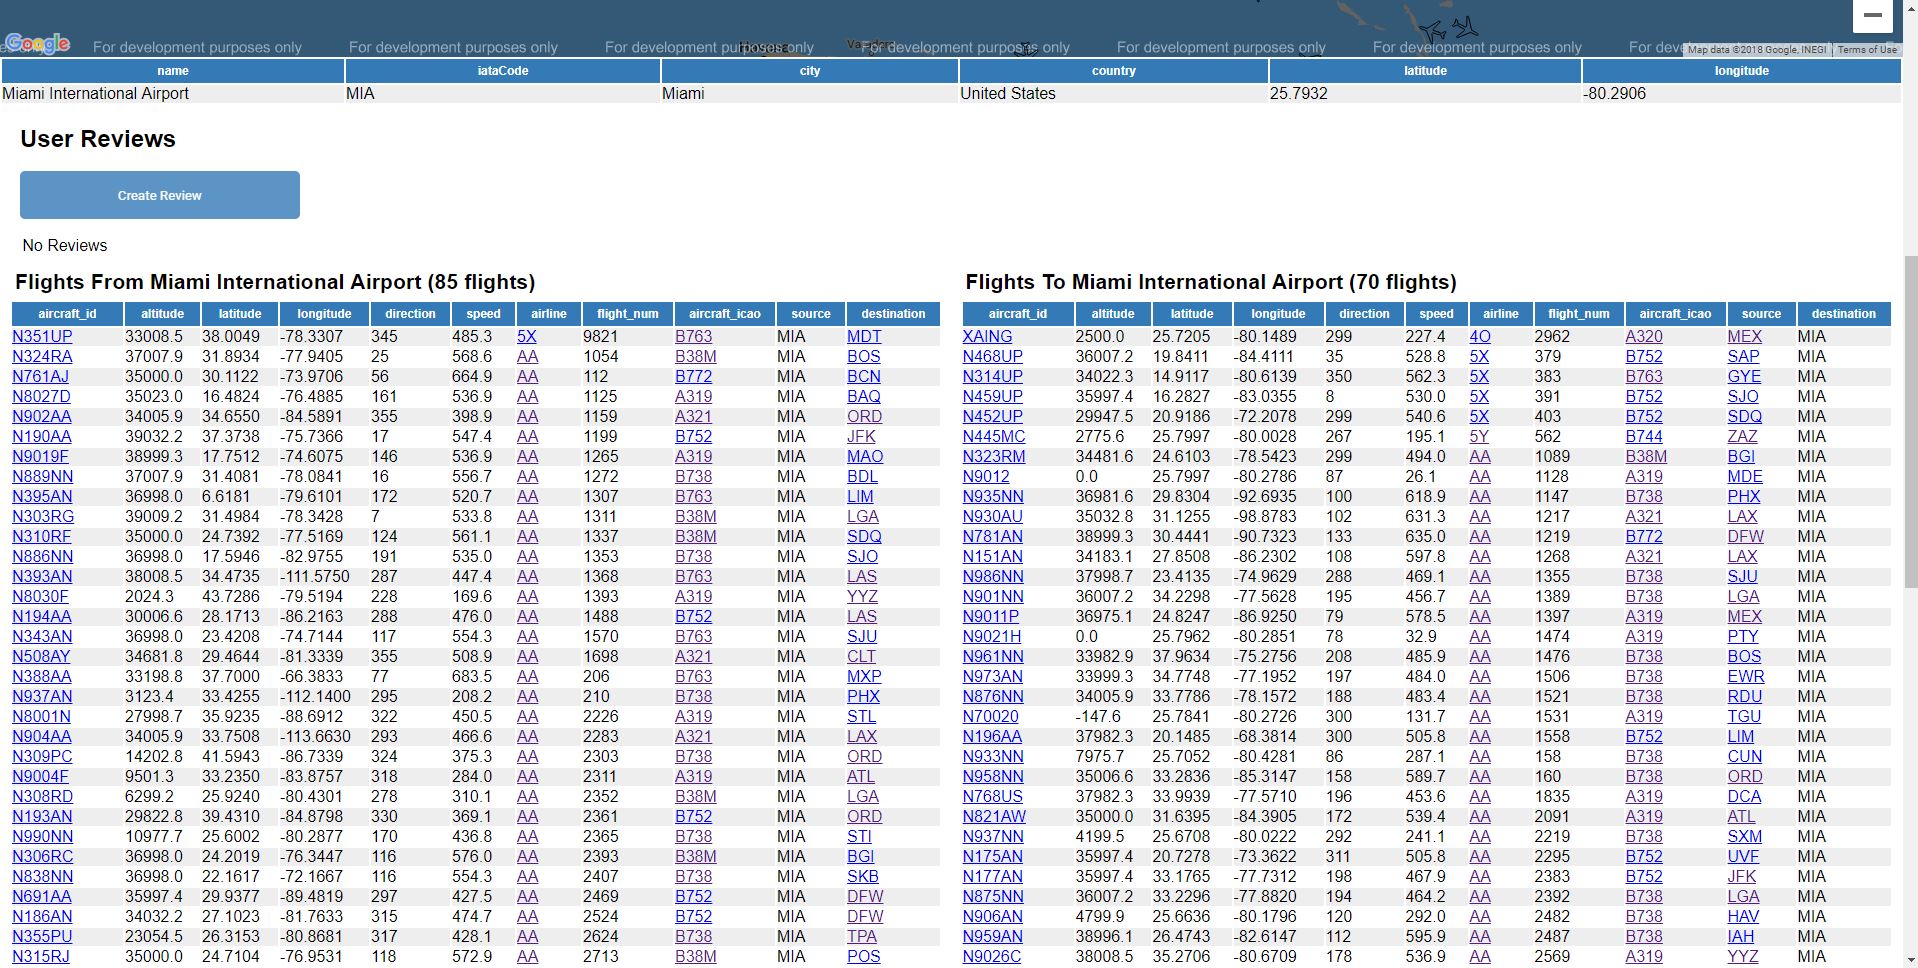Screen dimensions: 1918x968
Task: Open source HAV airport link
Action: click(1743, 917)
